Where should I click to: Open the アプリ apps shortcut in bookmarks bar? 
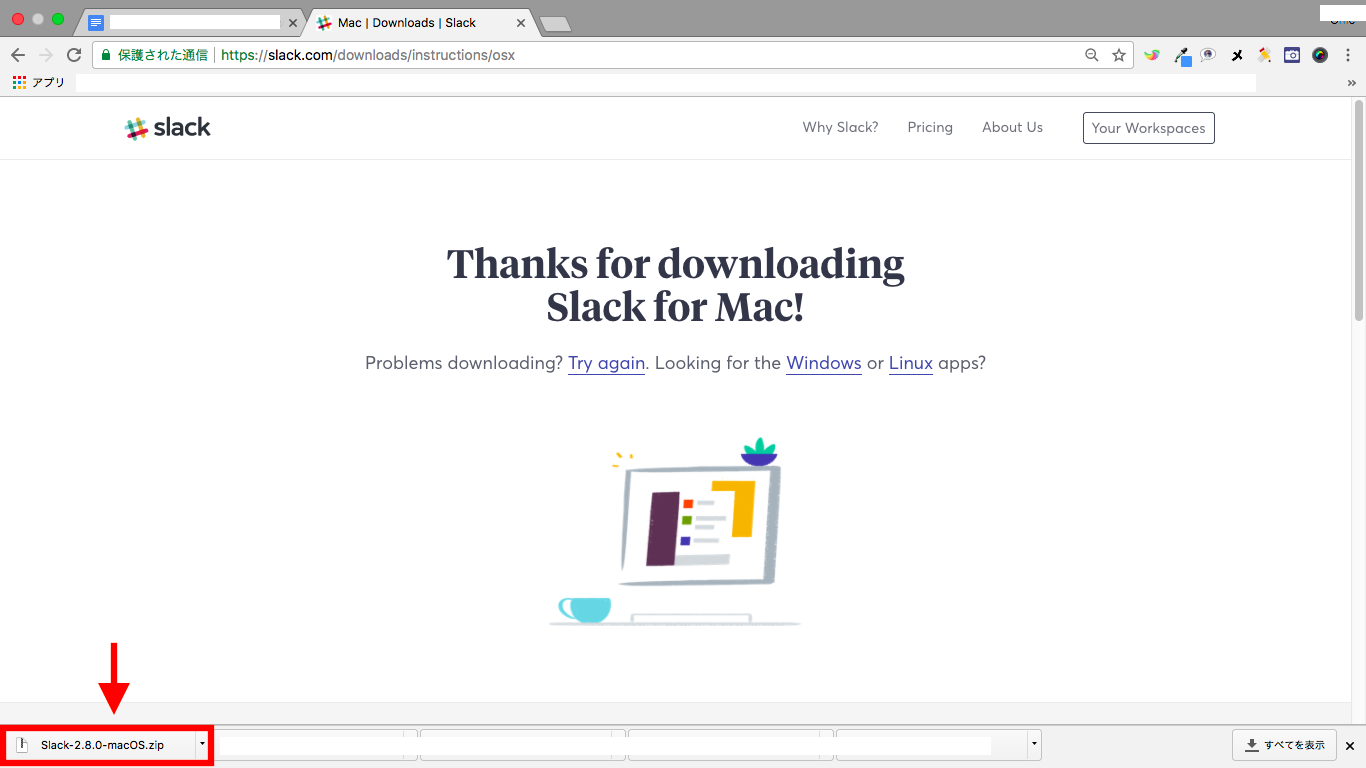point(39,83)
